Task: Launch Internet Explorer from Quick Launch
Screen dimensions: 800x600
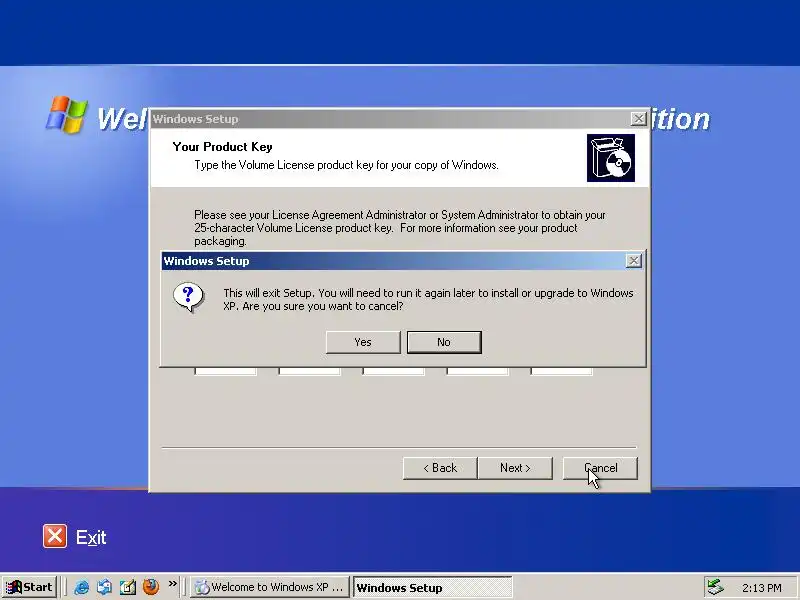Action: tap(82, 587)
